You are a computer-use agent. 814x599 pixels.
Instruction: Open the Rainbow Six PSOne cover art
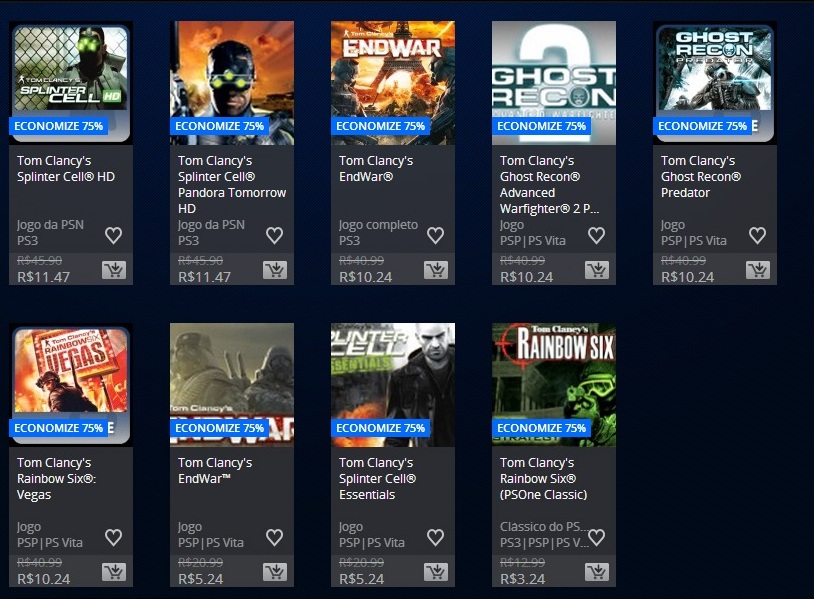click(x=553, y=385)
